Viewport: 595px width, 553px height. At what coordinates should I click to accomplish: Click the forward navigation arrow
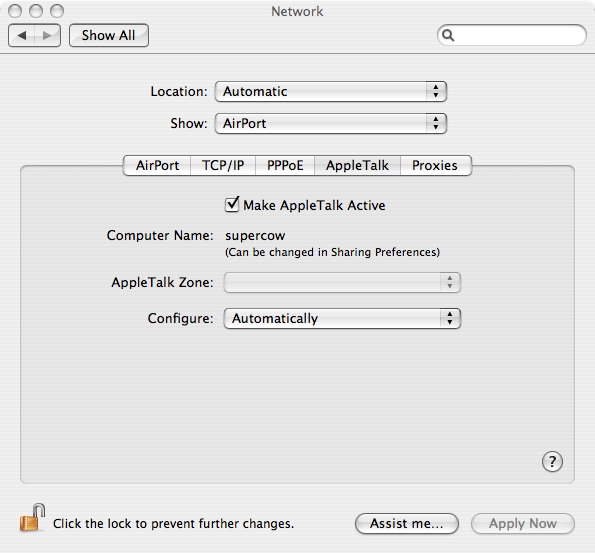coord(47,36)
